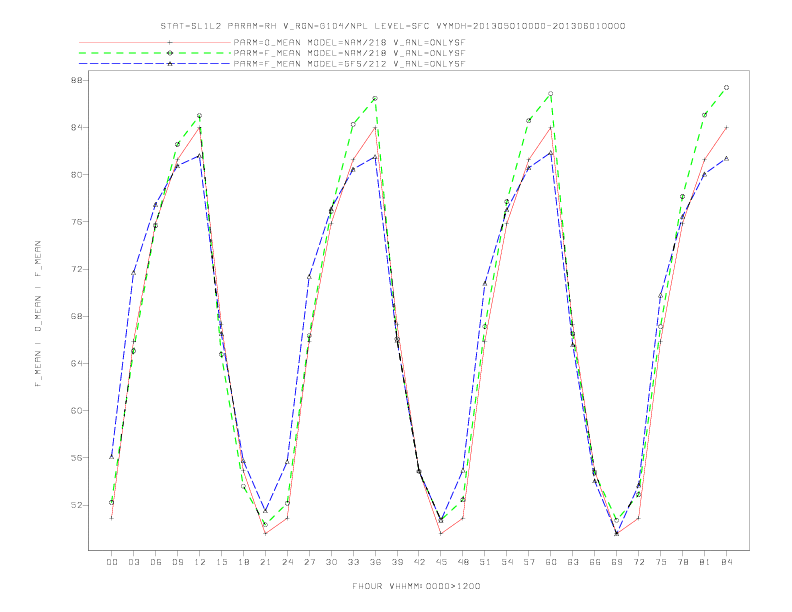Click x-axis tick label 57
792x612 pixels.
529,562
